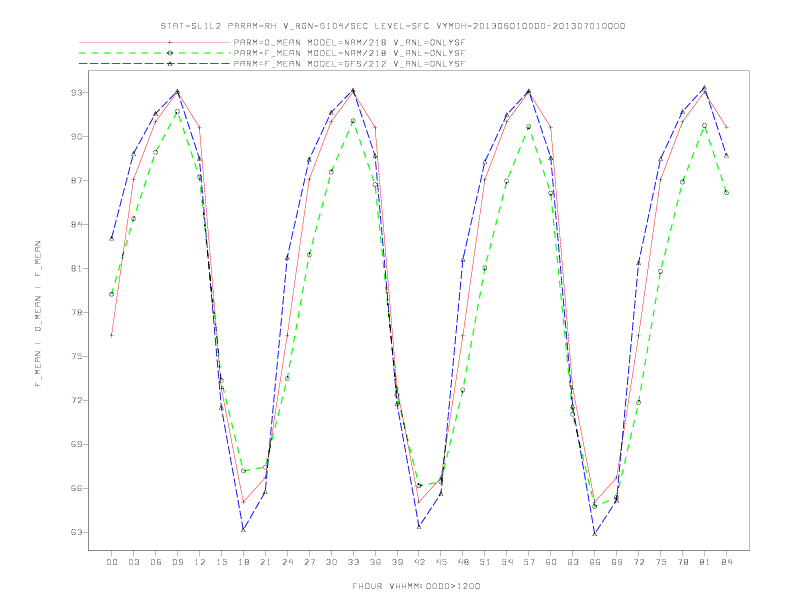Click y-axis tick value 87
The width and height of the screenshot is (792, 612).
pyautogui.click(x=77, y=181)
